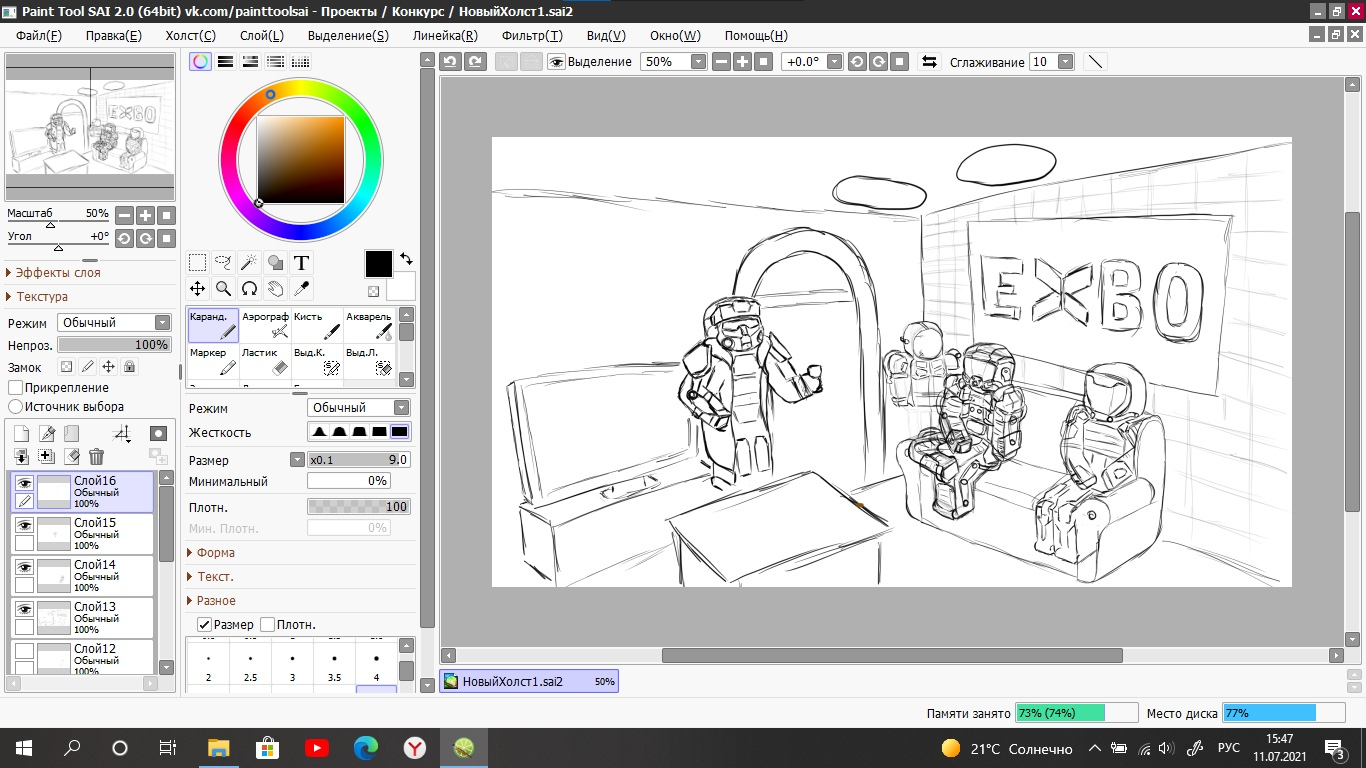
Task: Create a new layer with the blank page icon
Action: 21,433
